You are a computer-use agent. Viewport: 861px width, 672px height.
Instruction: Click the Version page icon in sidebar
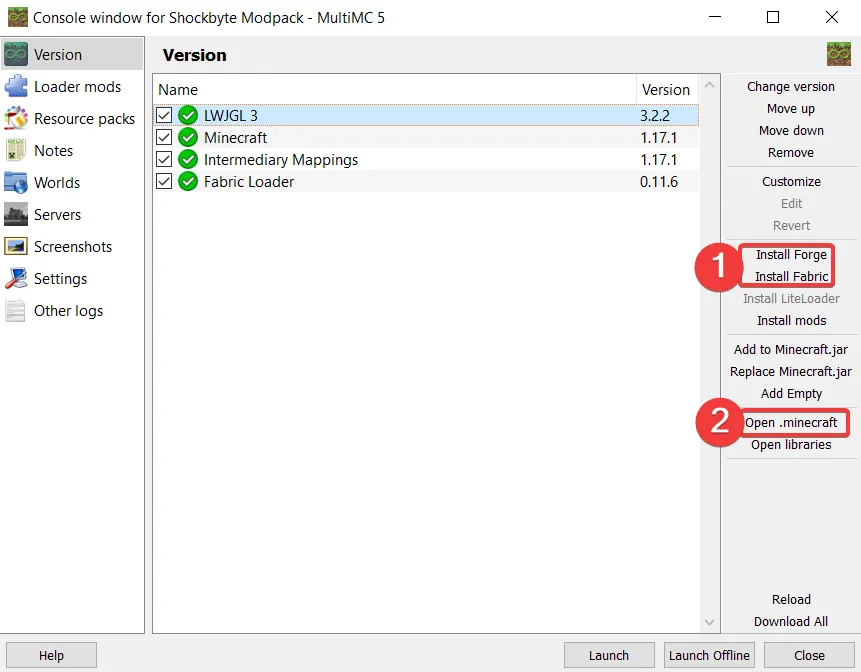coord(16,54)
